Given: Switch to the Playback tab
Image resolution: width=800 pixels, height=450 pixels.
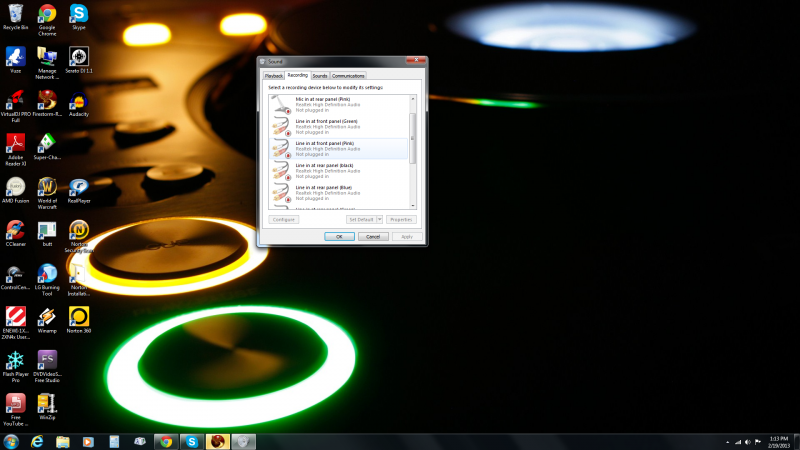Looking at the screenshot, I should click(x=274, y=76).
